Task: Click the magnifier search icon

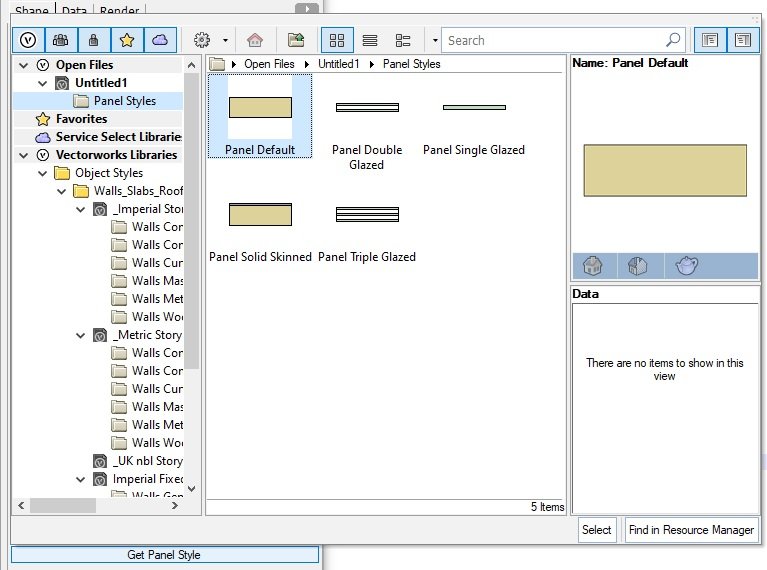Action: tap(673, 40)
